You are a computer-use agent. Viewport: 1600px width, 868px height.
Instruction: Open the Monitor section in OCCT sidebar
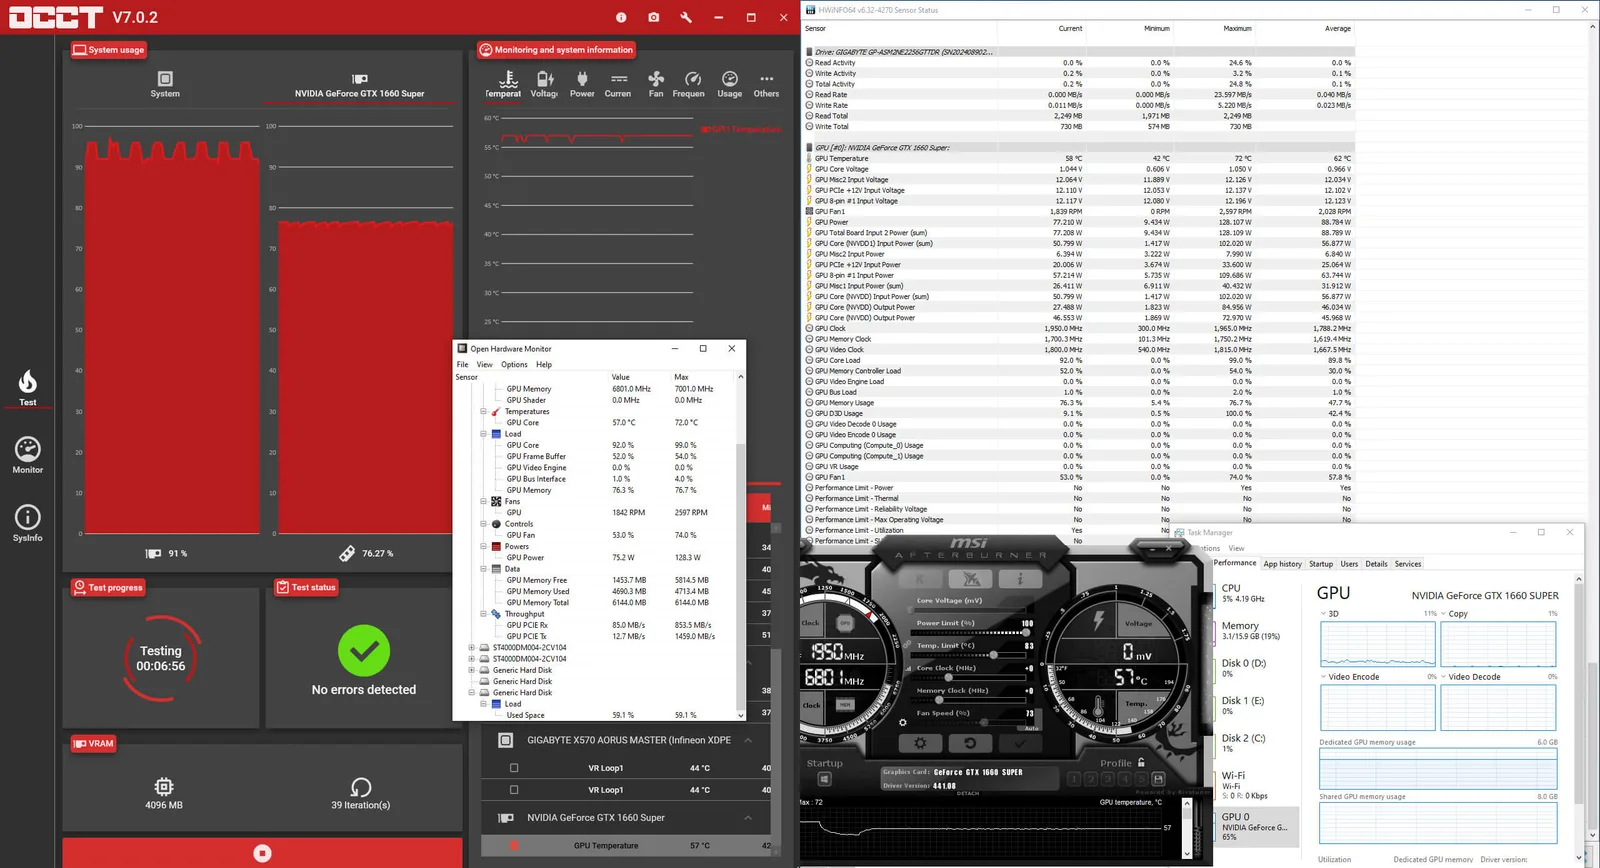[28, 455]
